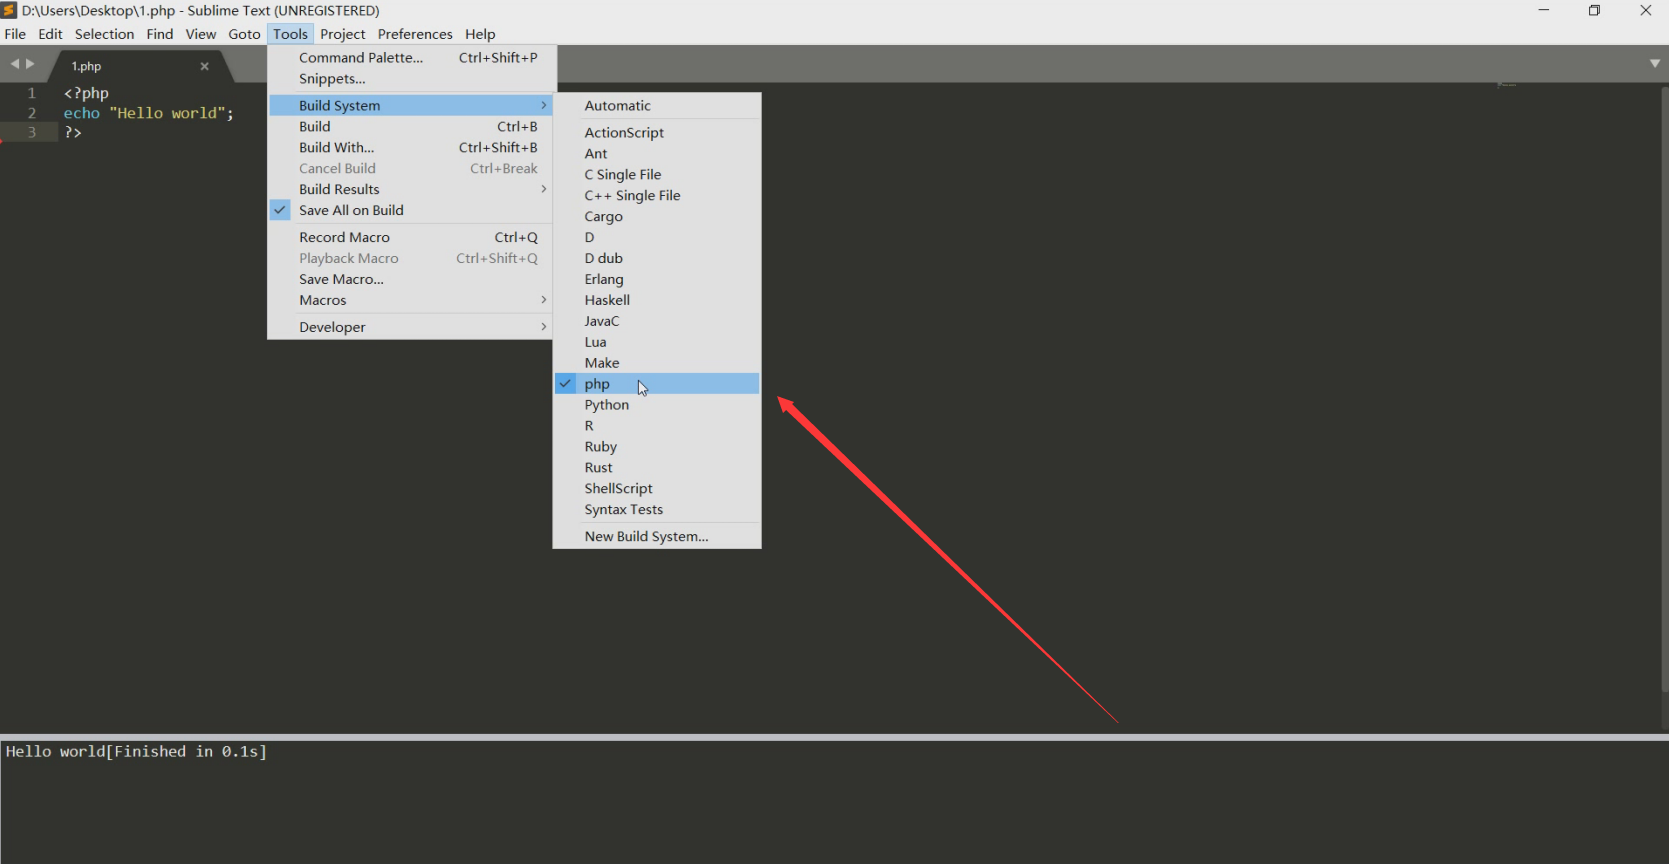Open the Find menu
The image size is (1669, 864).
click(160, 34)
